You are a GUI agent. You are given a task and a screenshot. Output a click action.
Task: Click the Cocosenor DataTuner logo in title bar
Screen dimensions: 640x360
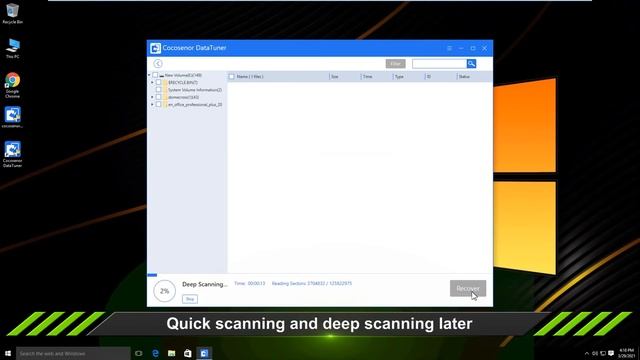[x=155, y=48]
